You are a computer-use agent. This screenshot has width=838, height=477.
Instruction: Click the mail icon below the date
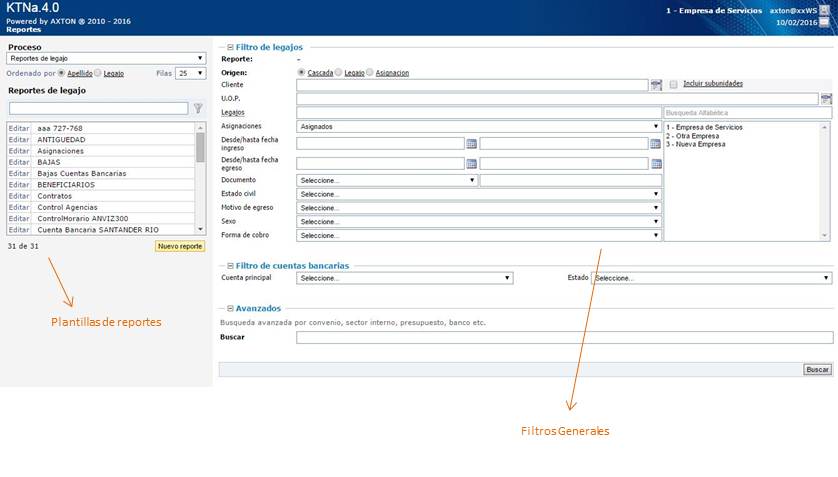(823, 21)
